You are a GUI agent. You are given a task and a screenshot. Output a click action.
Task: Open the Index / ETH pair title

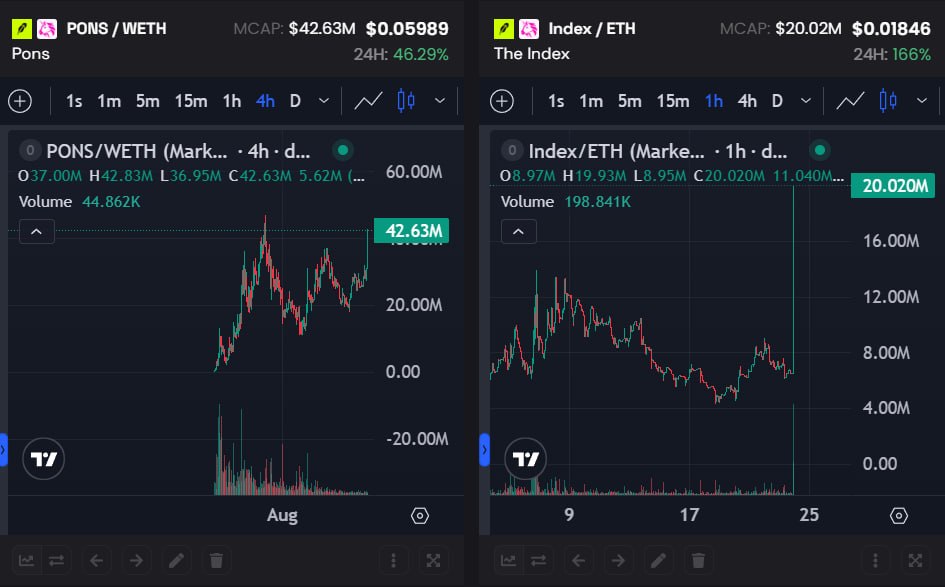591,28
